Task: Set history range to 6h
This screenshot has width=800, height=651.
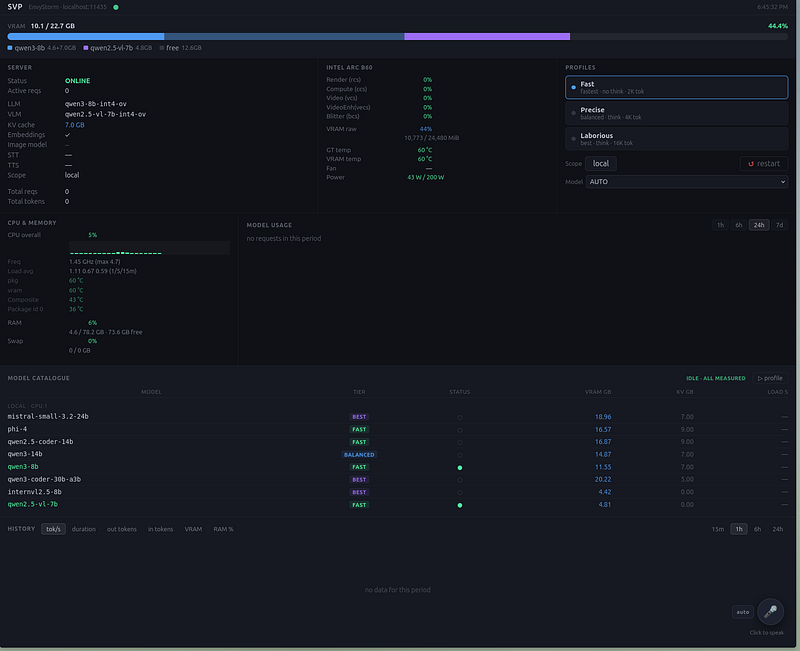Action: click(x=757, y=529)
